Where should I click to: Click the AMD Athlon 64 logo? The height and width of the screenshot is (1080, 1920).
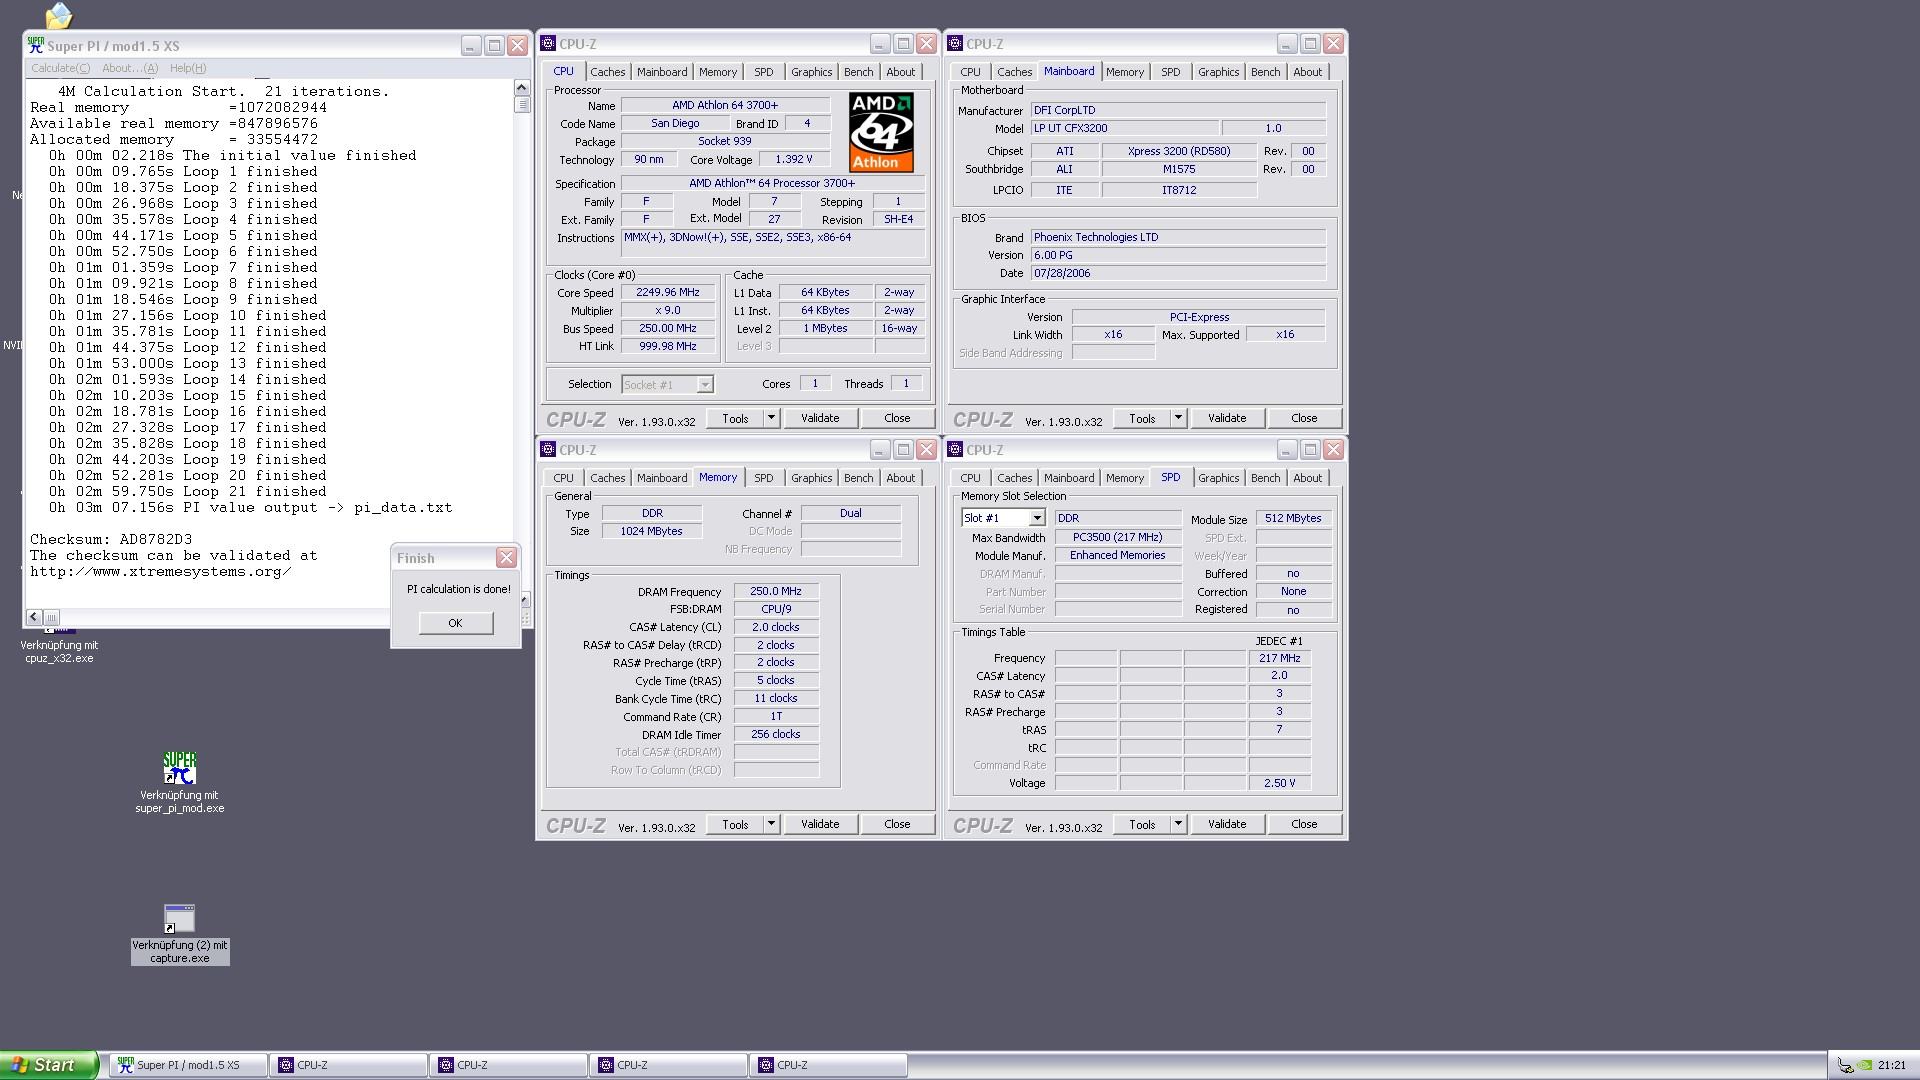click(881, 132)
